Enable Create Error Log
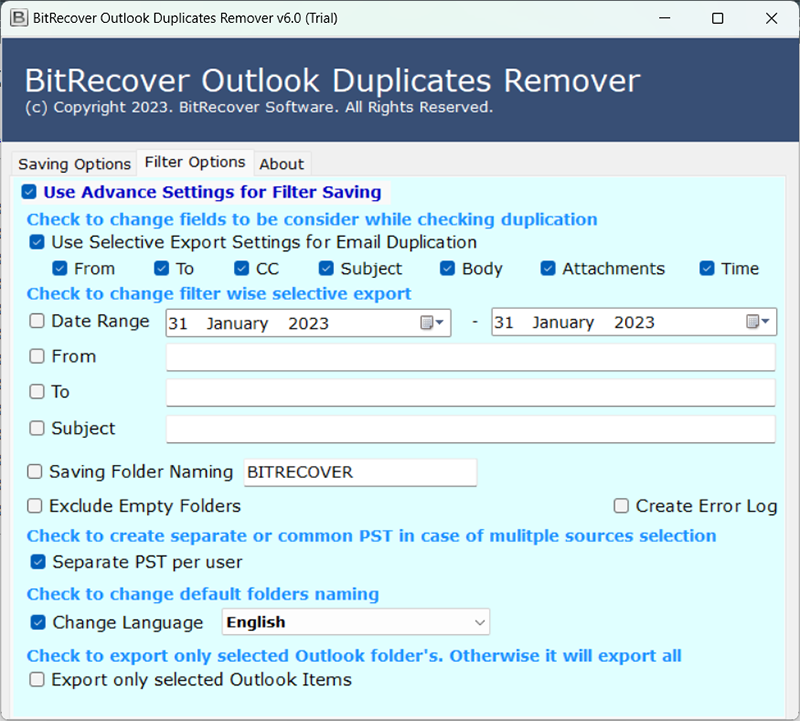This screenshot has width=800, height=721. click(621, 506)
